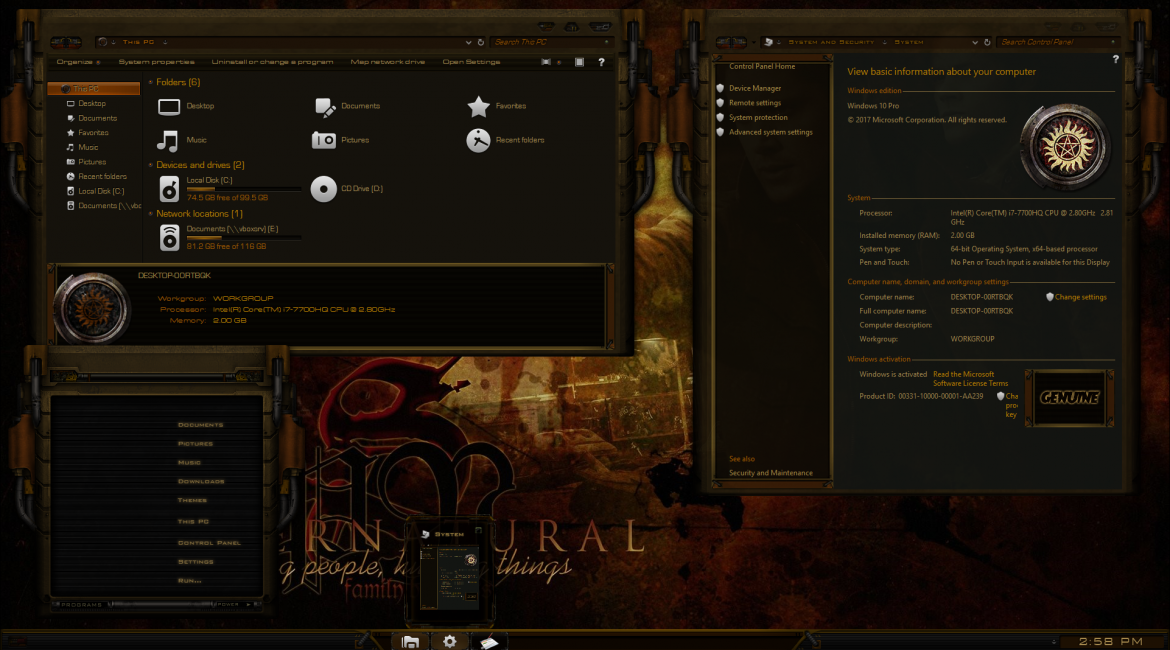This screenshot has width=1170, height=650.
Task: Choose Run... in the Start menu
Action: [190, 581]
